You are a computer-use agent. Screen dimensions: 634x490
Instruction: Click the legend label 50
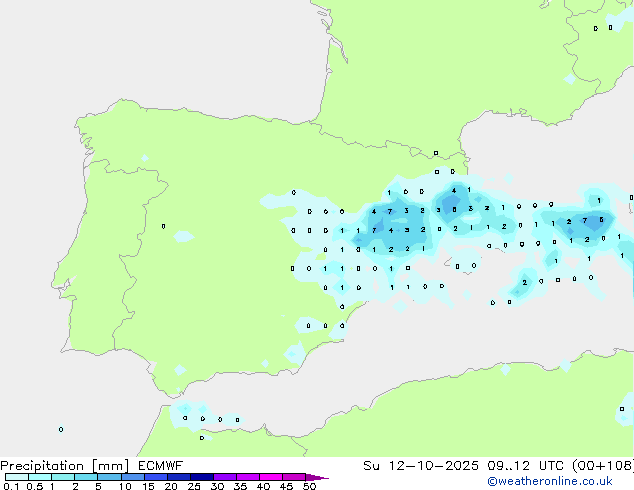point(310,486)
